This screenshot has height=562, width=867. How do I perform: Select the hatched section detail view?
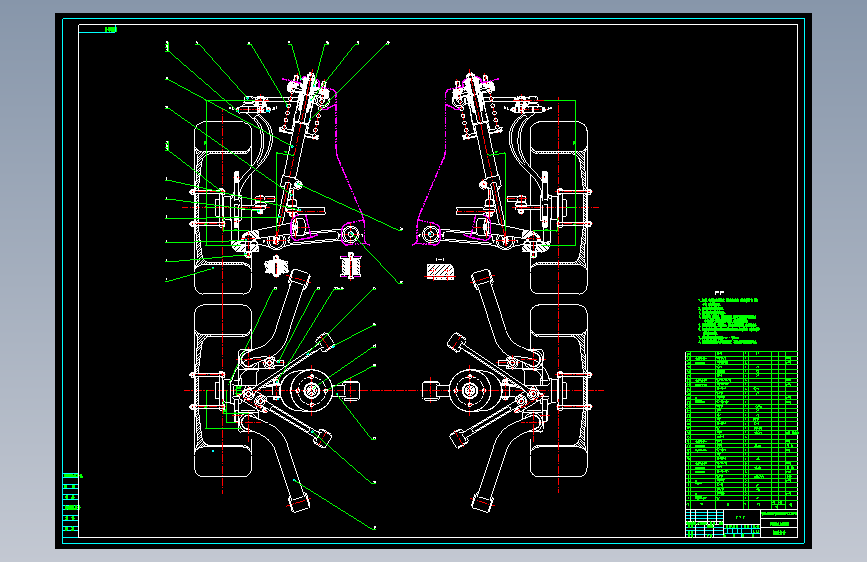pos(440,271)
